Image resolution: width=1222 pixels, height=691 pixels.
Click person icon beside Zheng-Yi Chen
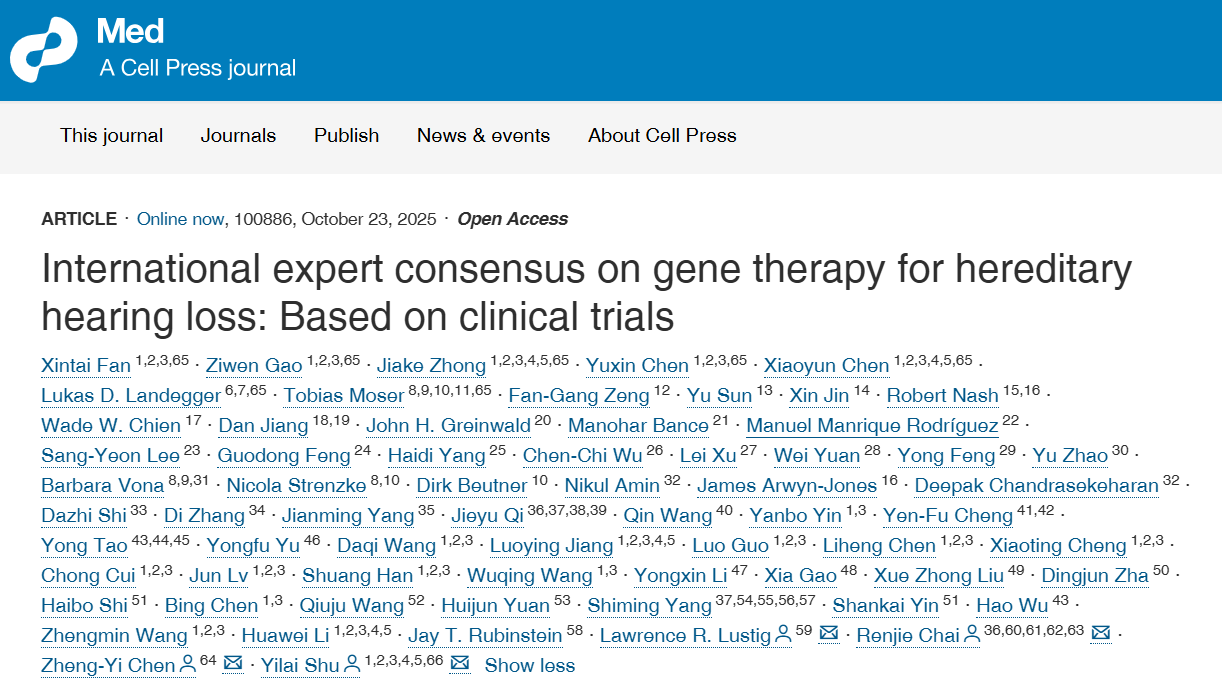coord(187,664)
